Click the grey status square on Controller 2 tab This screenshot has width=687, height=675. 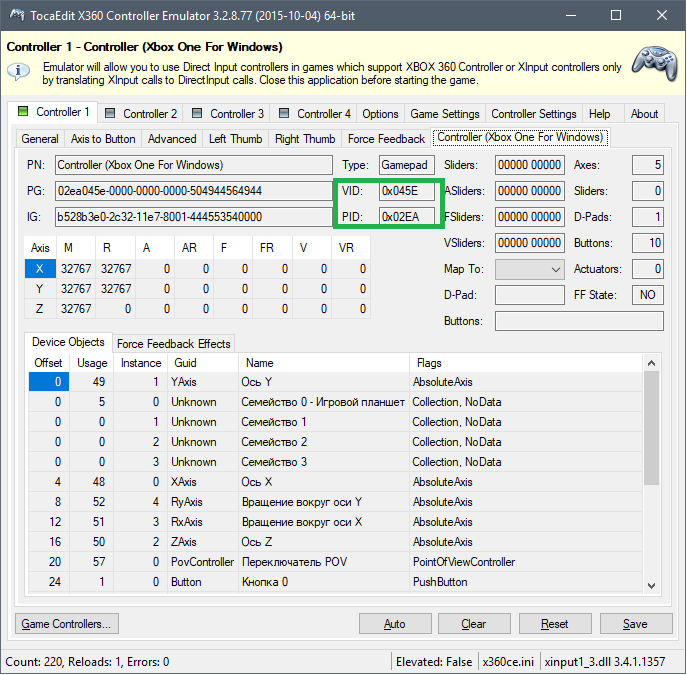point(110,113)
